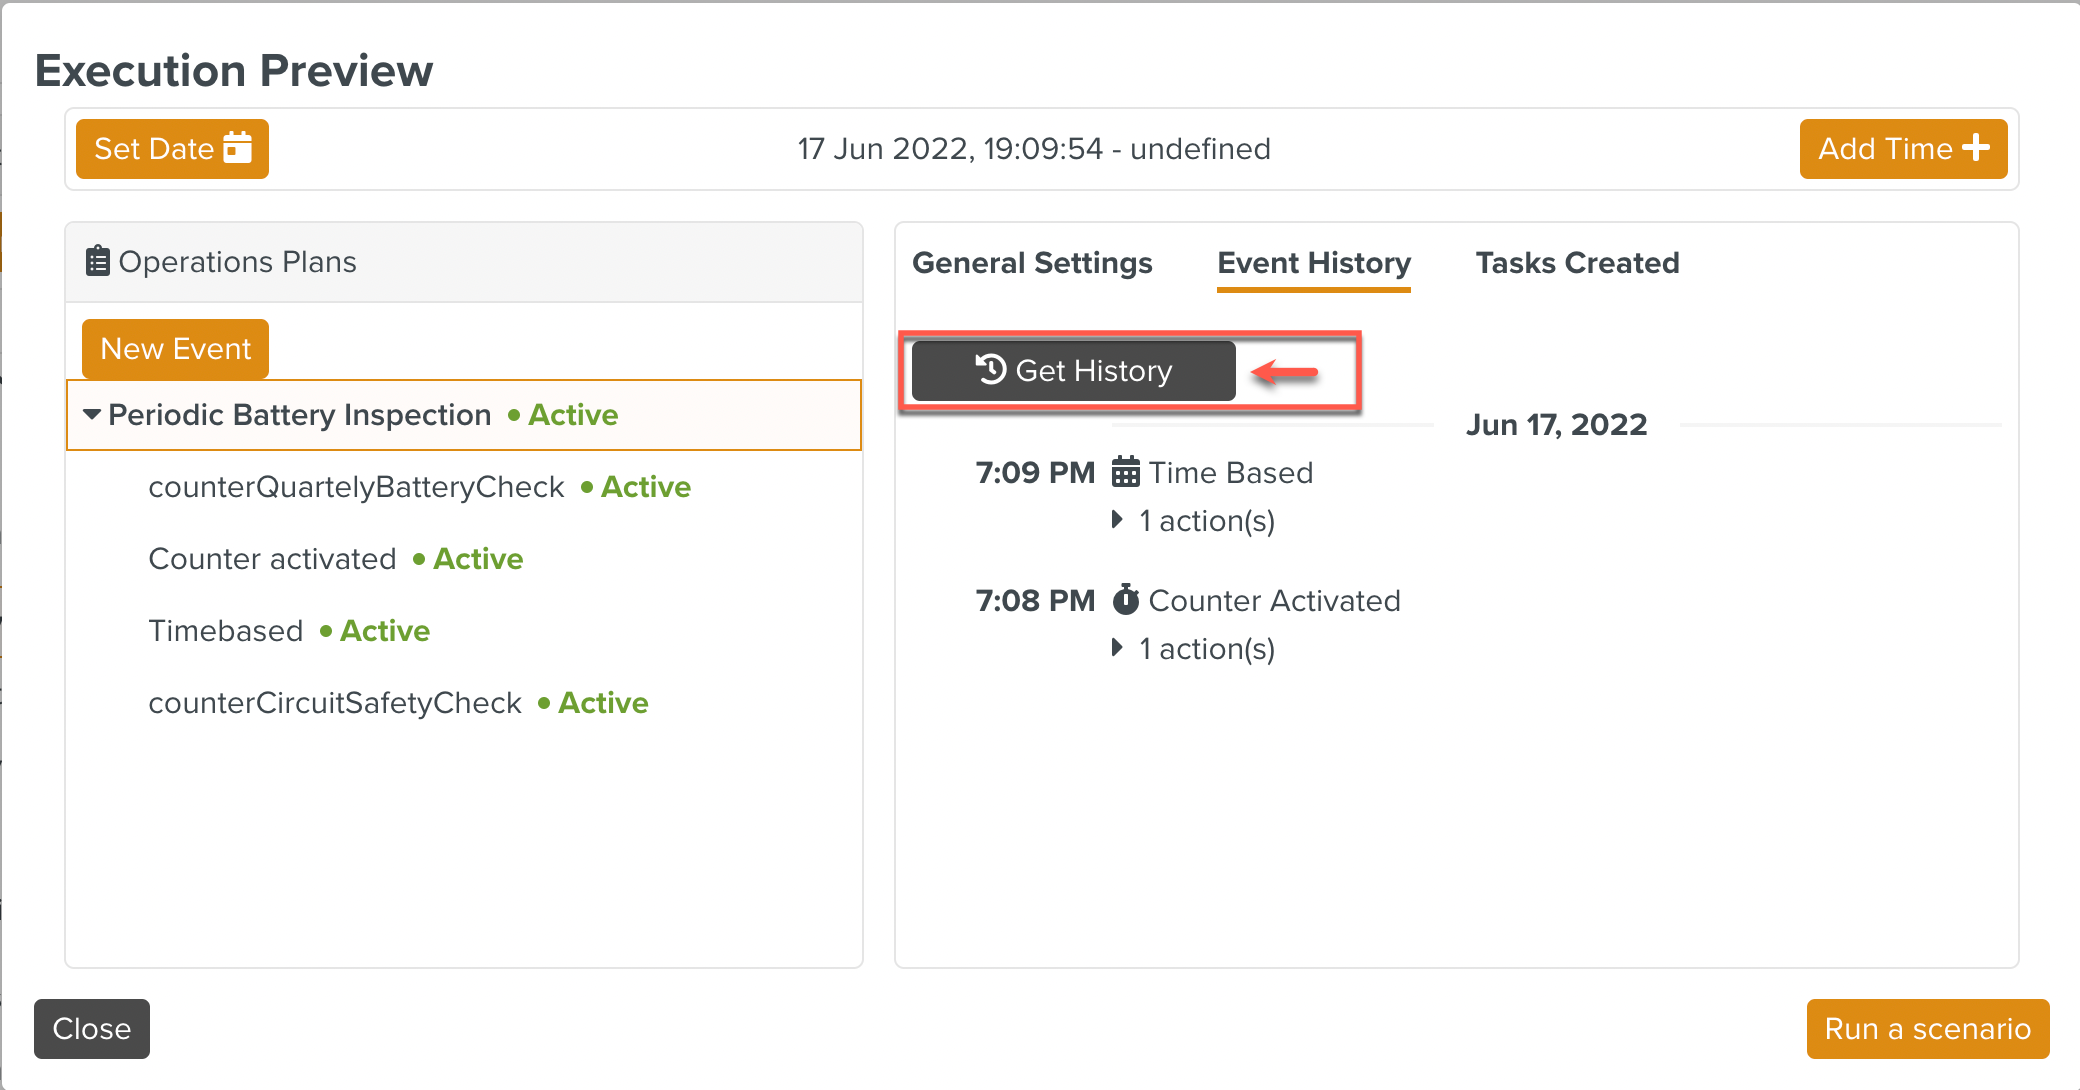Viewport: 2080px width, 1090px height.
Task: Click the calendar icon on Set Date
Action: [238, 148]
